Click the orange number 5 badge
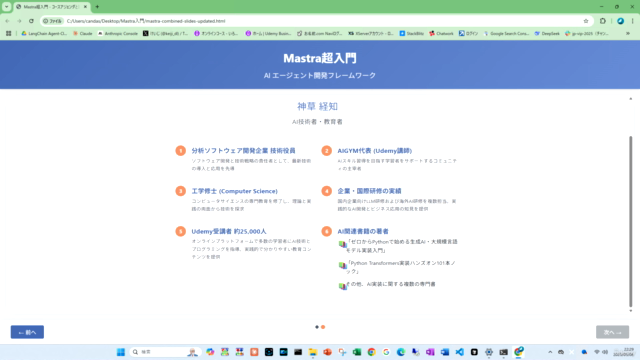Viewport: 640px width, 360px height. click(x=180, y=231)
